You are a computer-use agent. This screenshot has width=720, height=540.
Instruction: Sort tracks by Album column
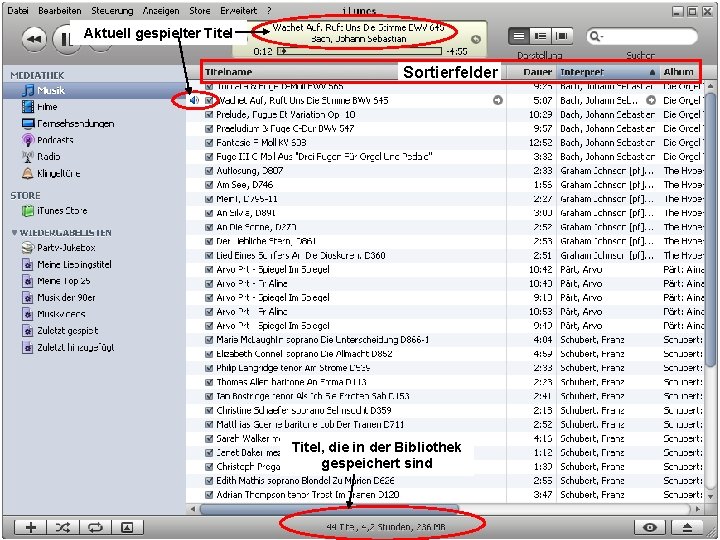click(x=679, y=72)
